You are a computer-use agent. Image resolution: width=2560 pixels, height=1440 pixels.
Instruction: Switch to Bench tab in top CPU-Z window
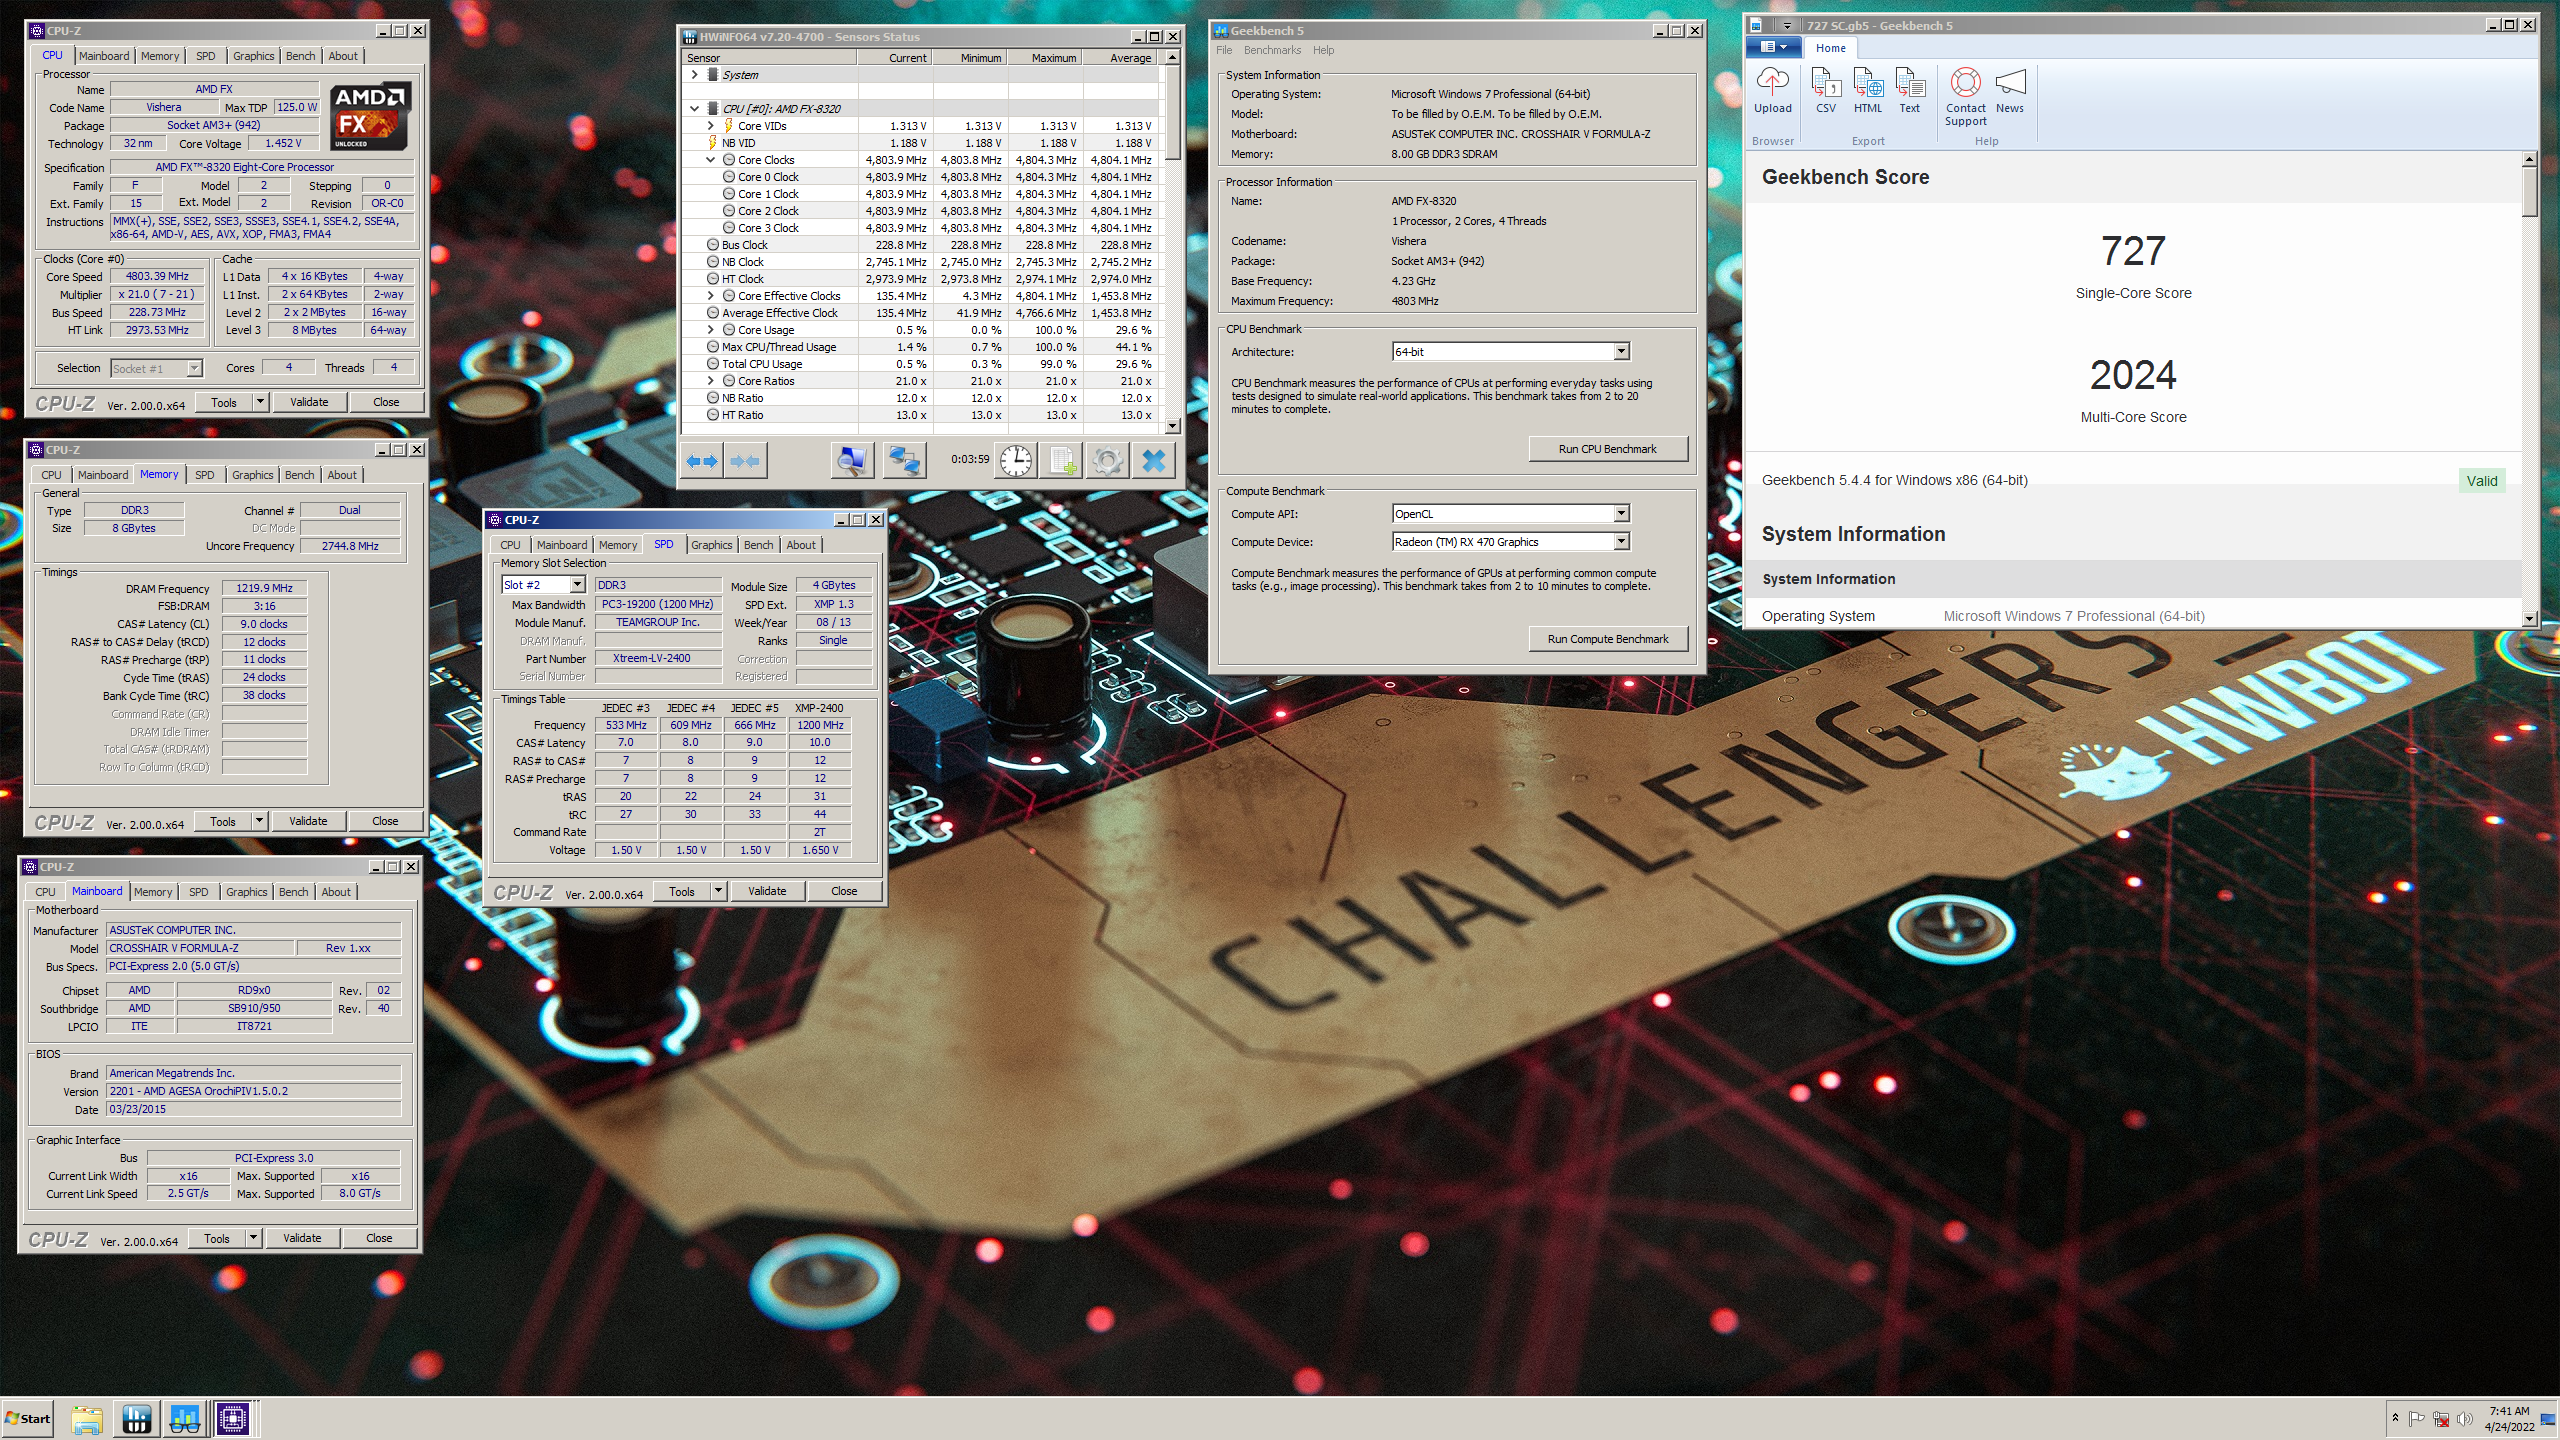(300, 56)
